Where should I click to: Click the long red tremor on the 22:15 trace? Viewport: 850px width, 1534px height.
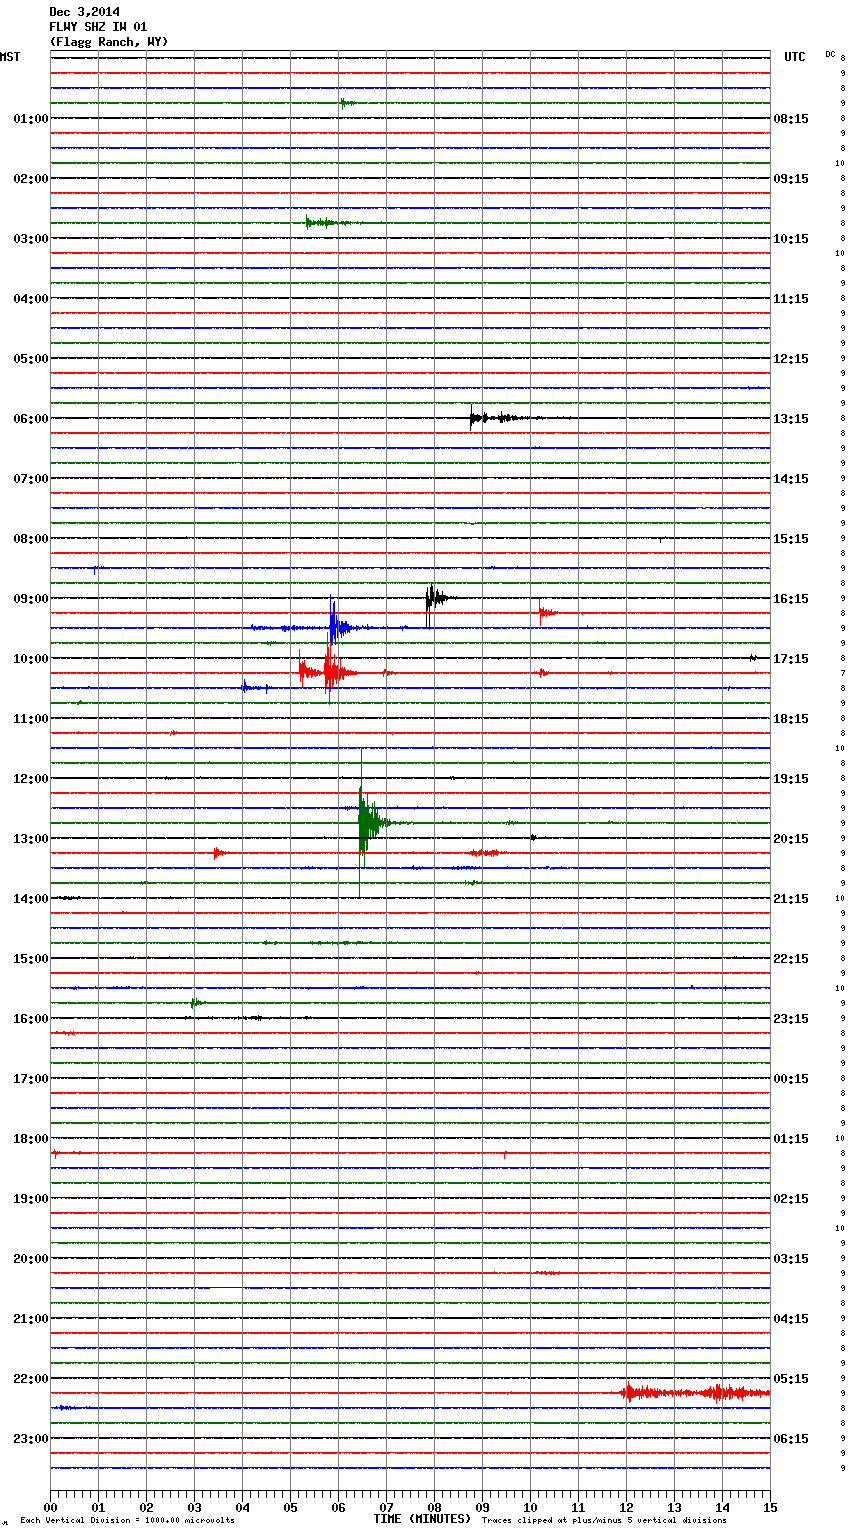coord(695,1392)
